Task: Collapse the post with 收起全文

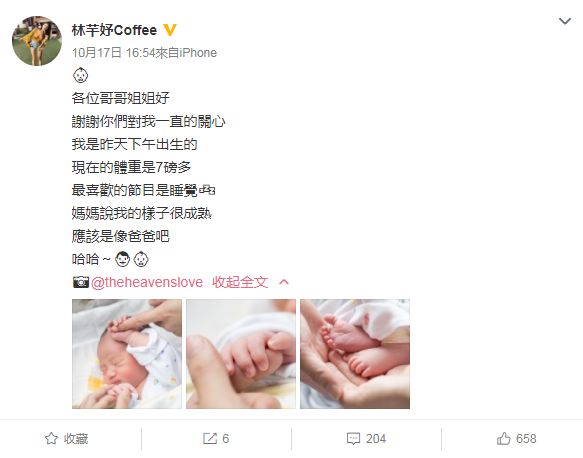Action: (240, 282)
